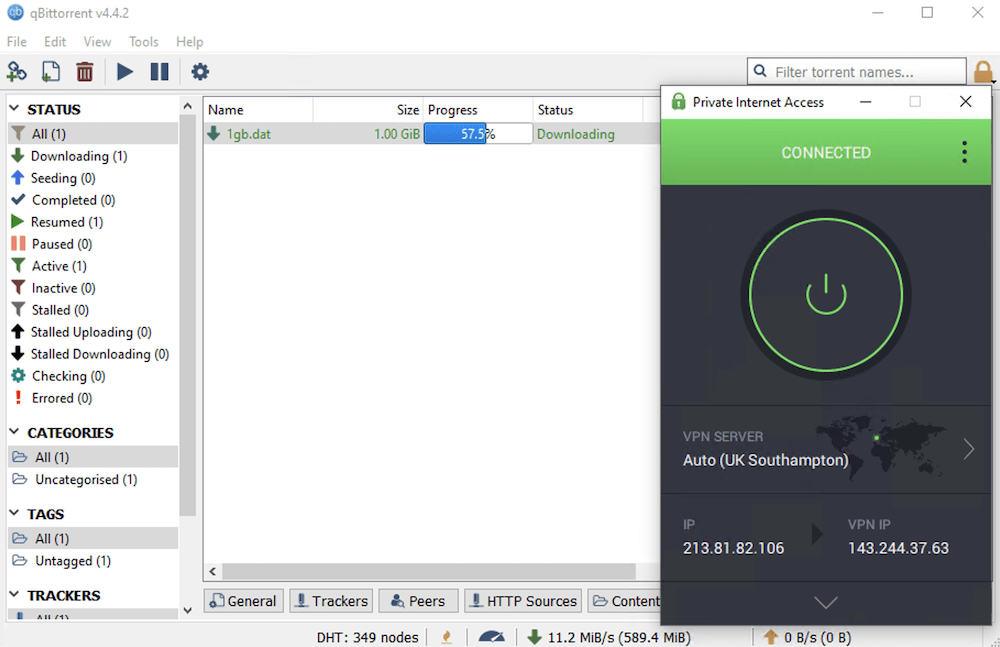The width and height of the screenshot is (1000, 647).
Task: Open the Tools menu
Action: point(143,41)
